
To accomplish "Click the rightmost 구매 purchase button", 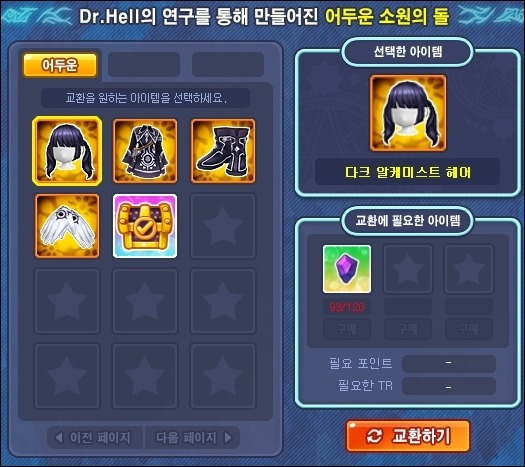I will (x=469, y=329).
